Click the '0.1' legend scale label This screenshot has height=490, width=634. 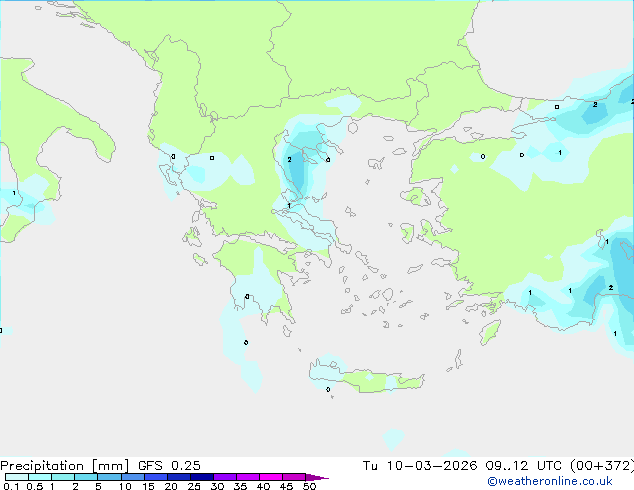coord(11,486)
